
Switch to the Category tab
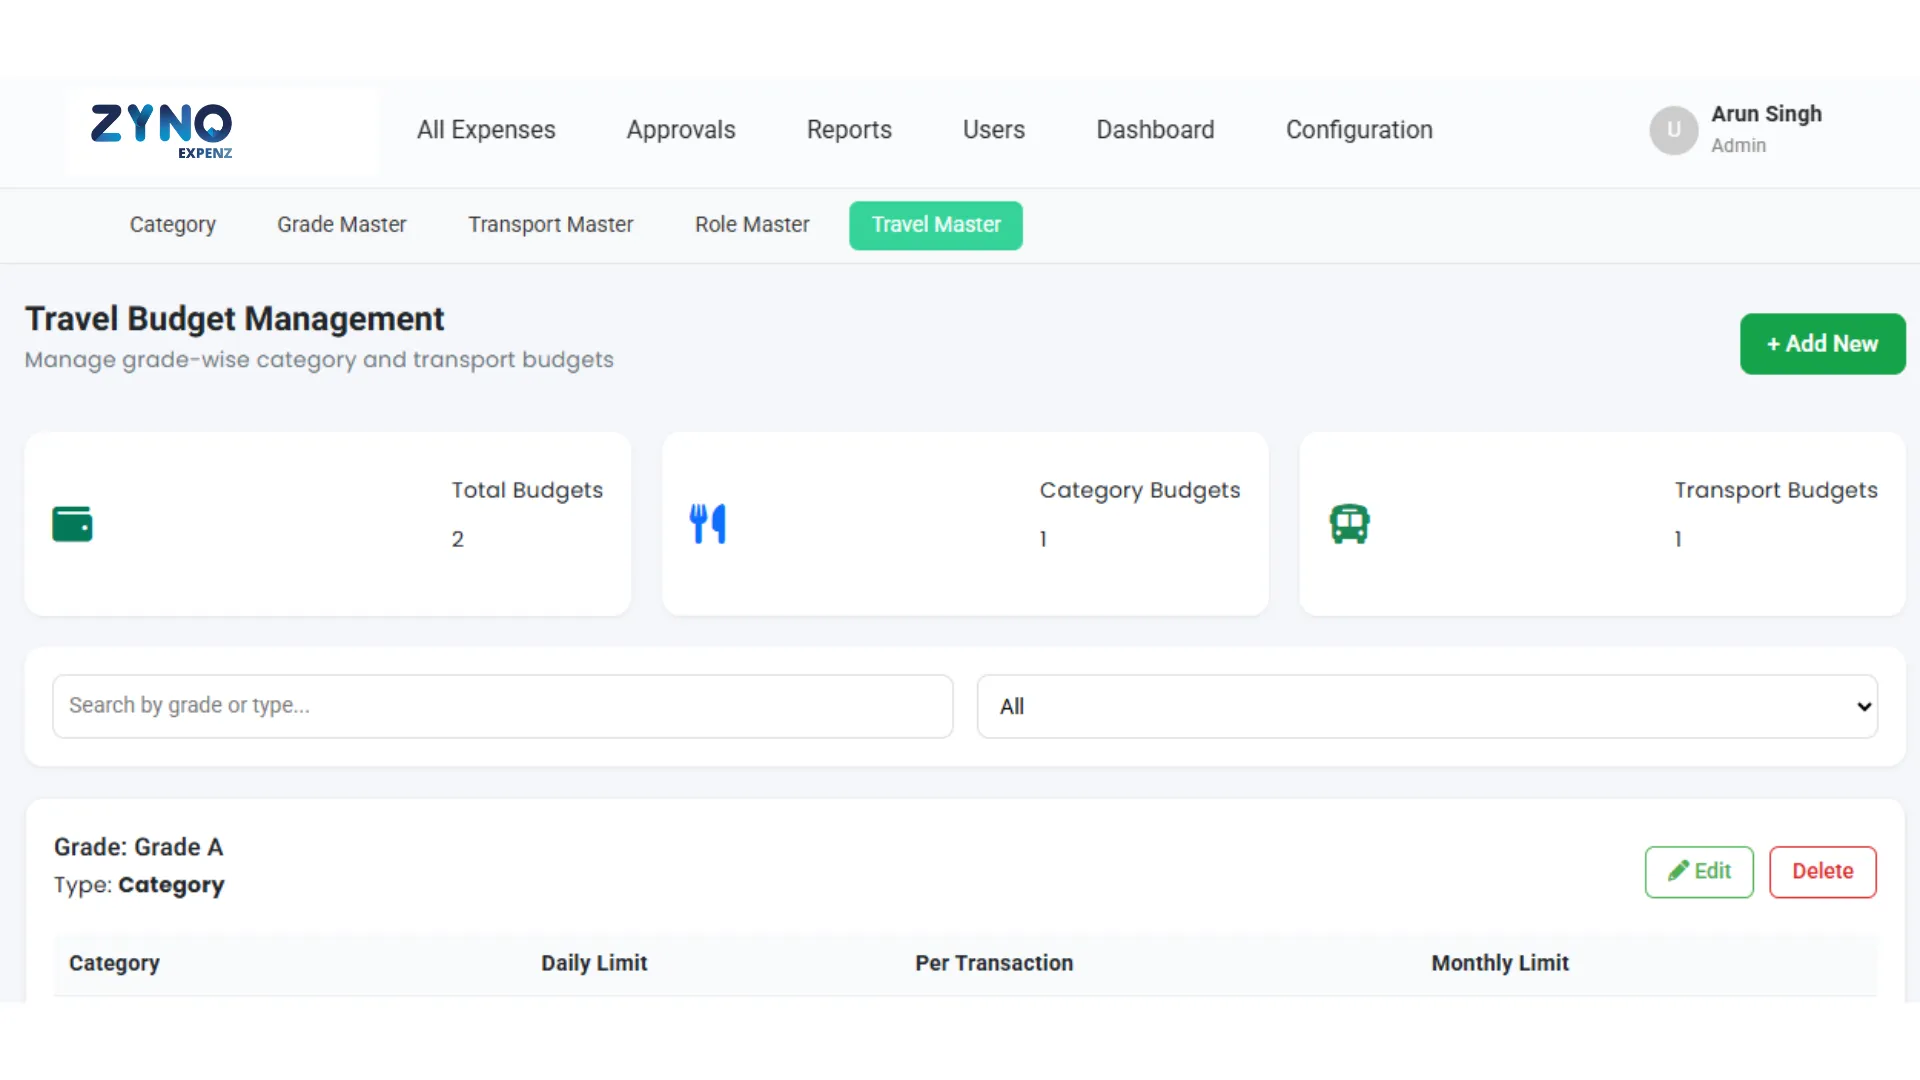click(172, 225)
